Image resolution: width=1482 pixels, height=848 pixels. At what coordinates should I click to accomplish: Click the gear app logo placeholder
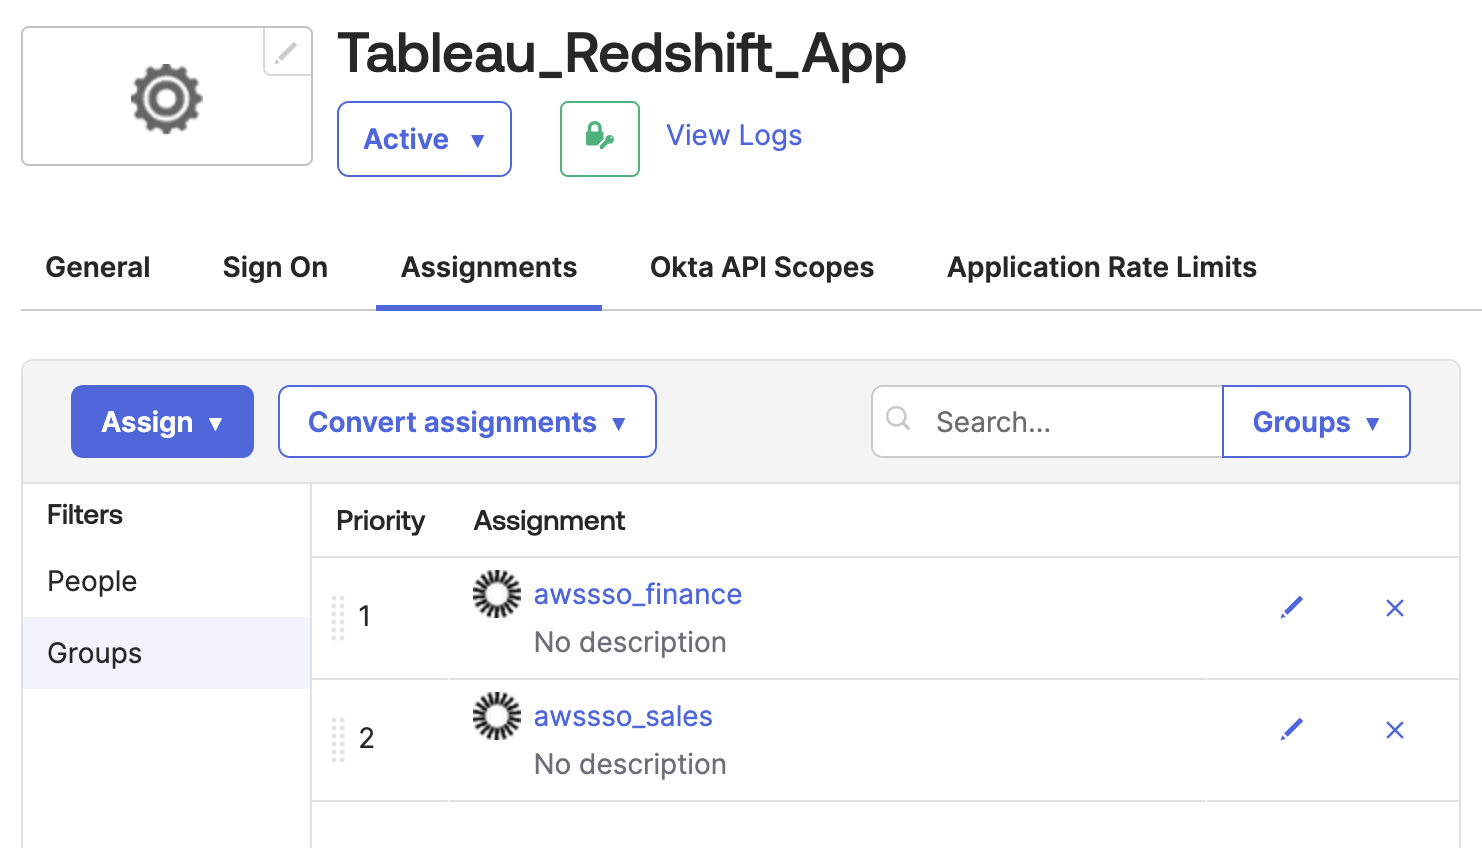[x=167, y=98]
